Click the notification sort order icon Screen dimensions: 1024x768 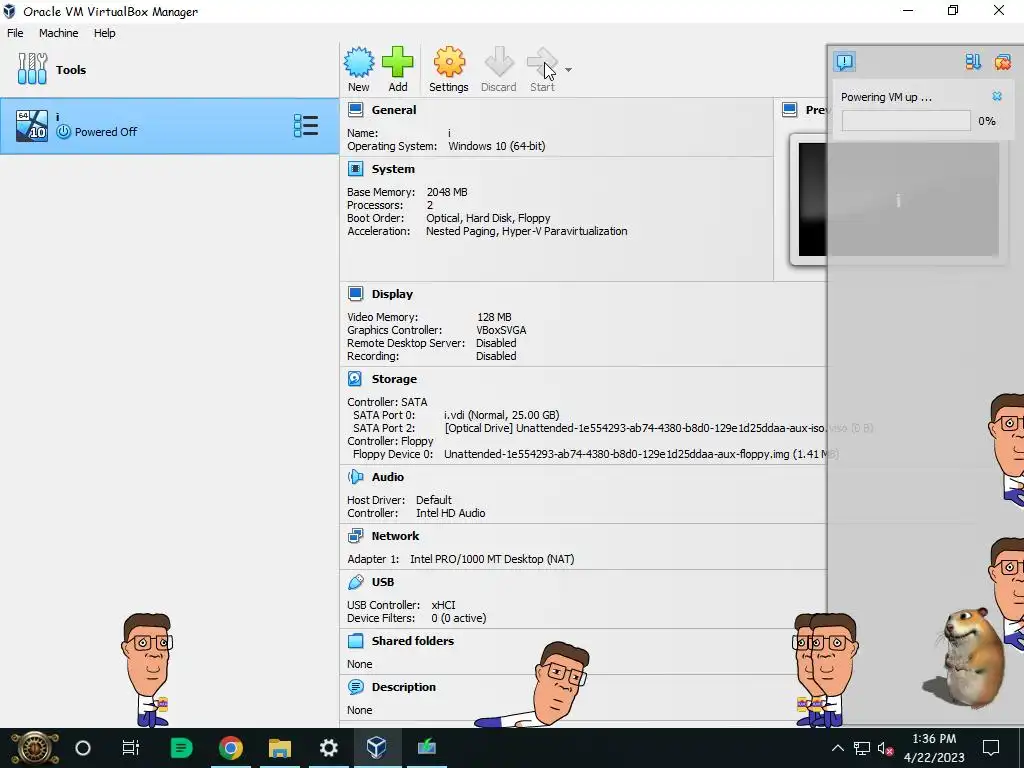[x=973, y=62]
